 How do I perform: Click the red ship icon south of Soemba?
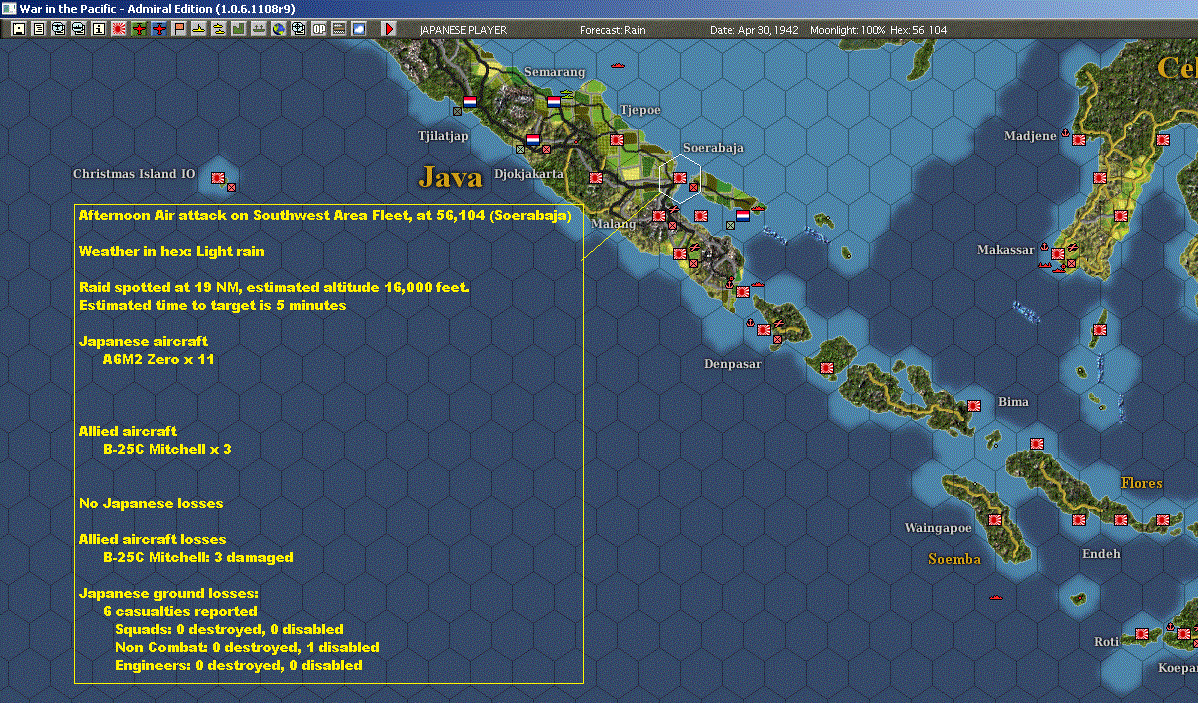[x=996, y=598]
